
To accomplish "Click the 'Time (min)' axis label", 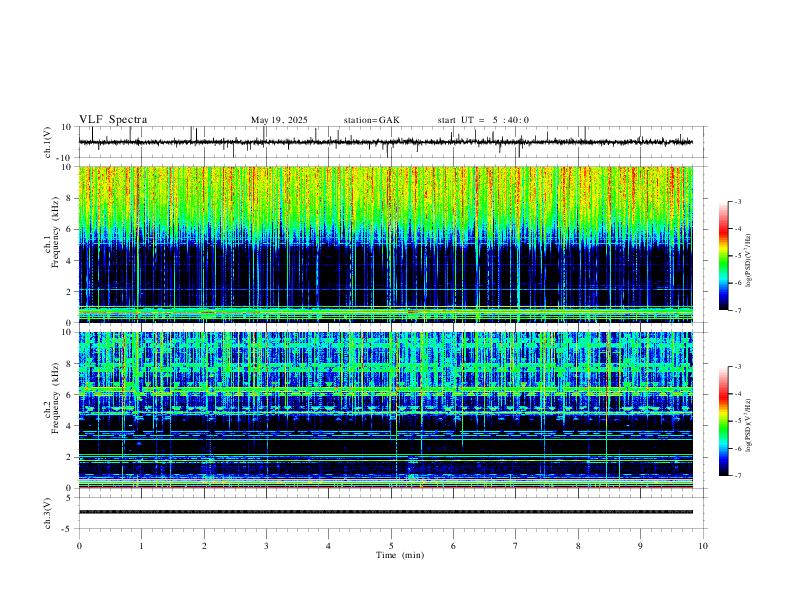I will [400, 555].
